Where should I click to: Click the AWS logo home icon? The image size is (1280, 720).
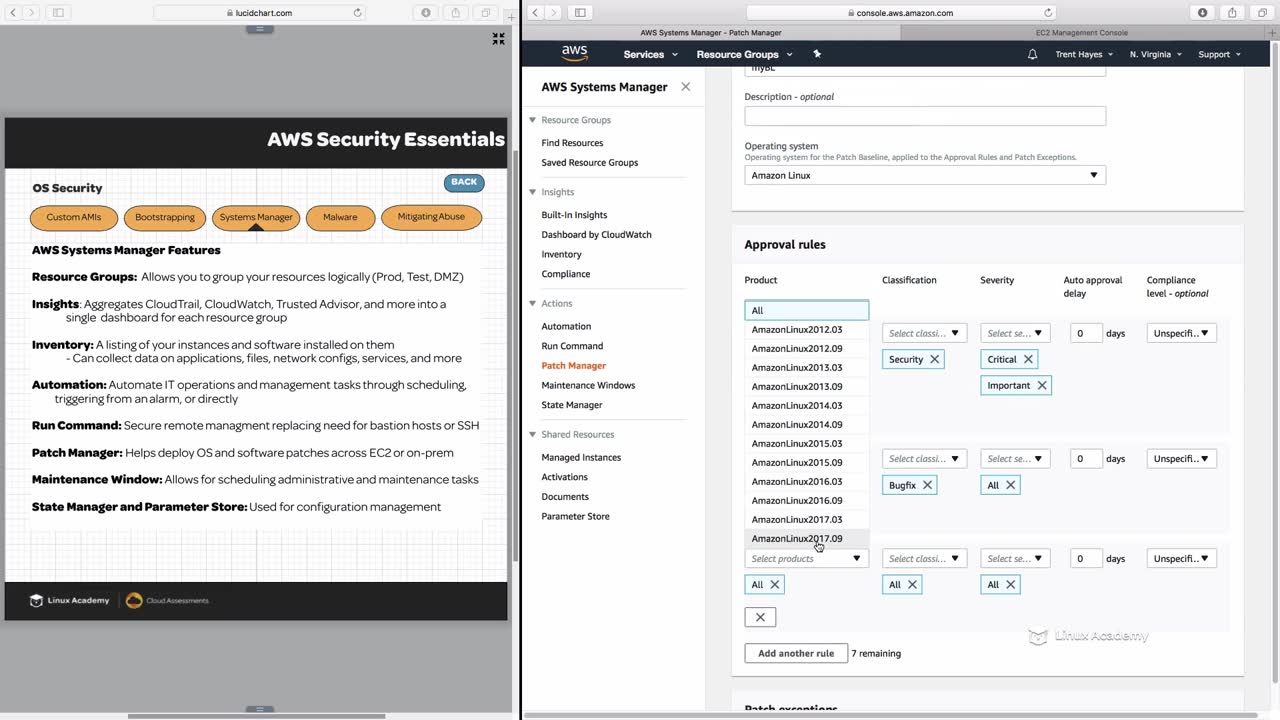pos(574,53)
